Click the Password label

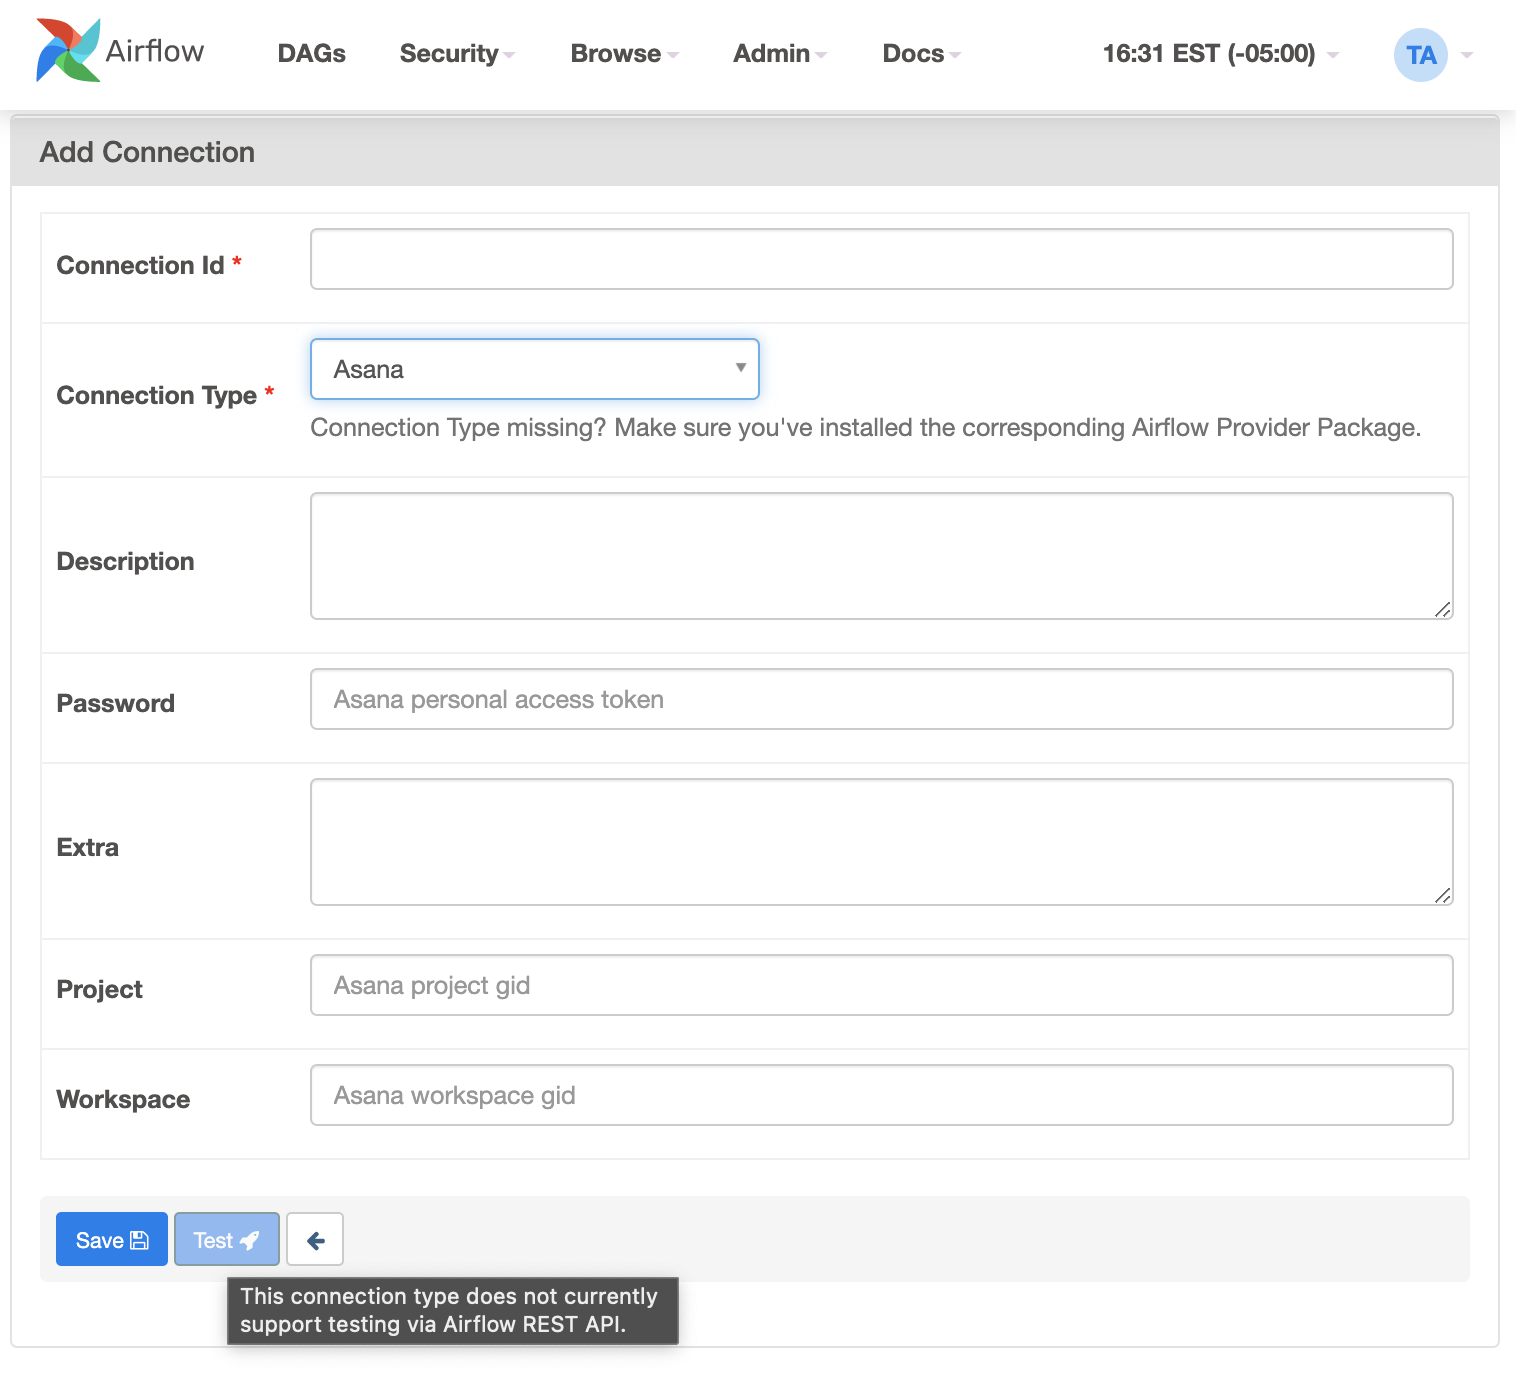point(115,703)
